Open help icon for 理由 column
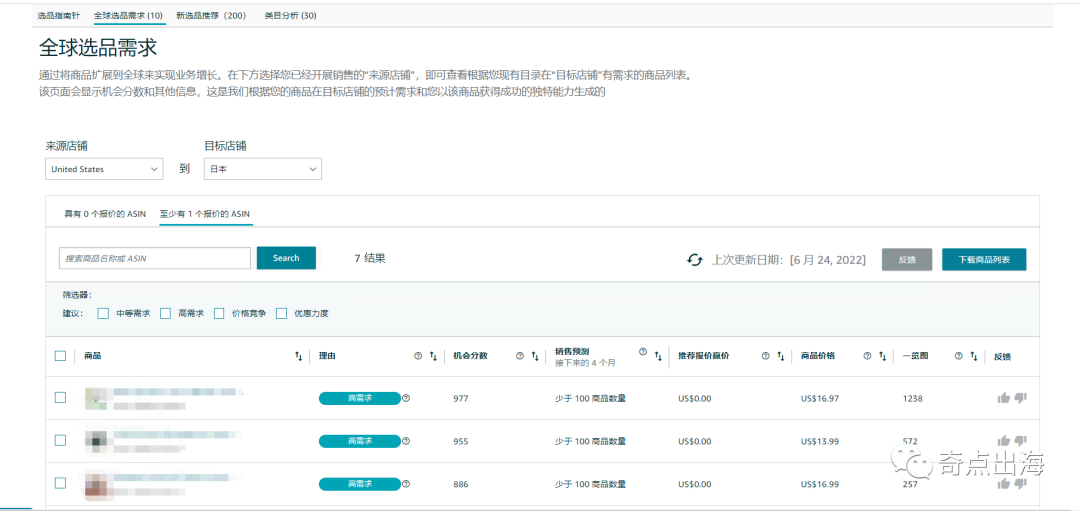1080x511 pixels. [x=417, y=356]
